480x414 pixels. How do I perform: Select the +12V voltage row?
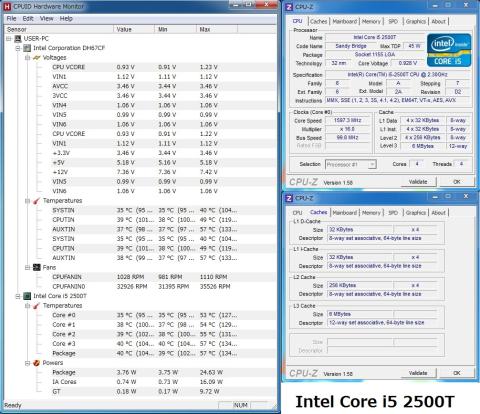(140, 172)
